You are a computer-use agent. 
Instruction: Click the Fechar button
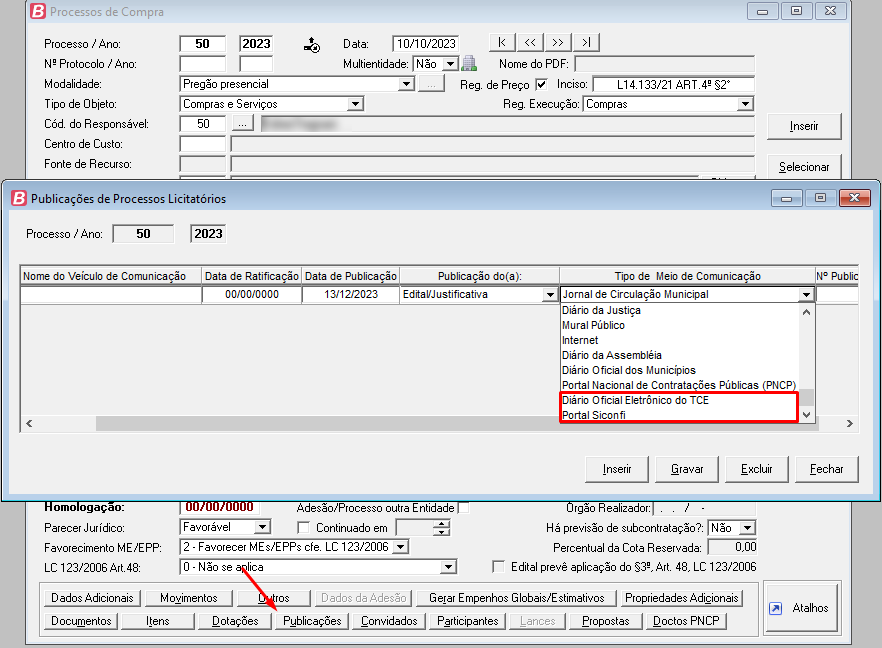(827, 469)
